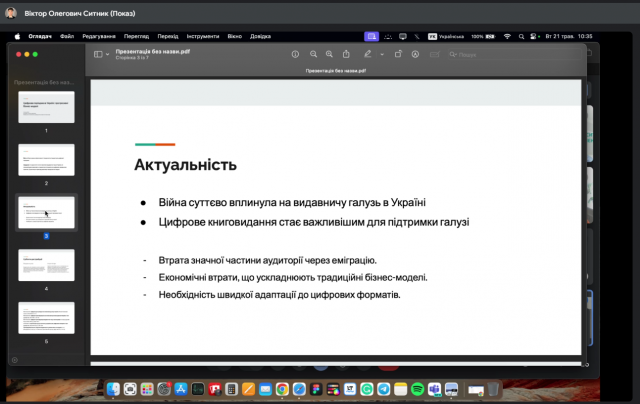Screen dimensions: 640x404
Task: Open the Файл menu
Action: click(x=67, y=36)
